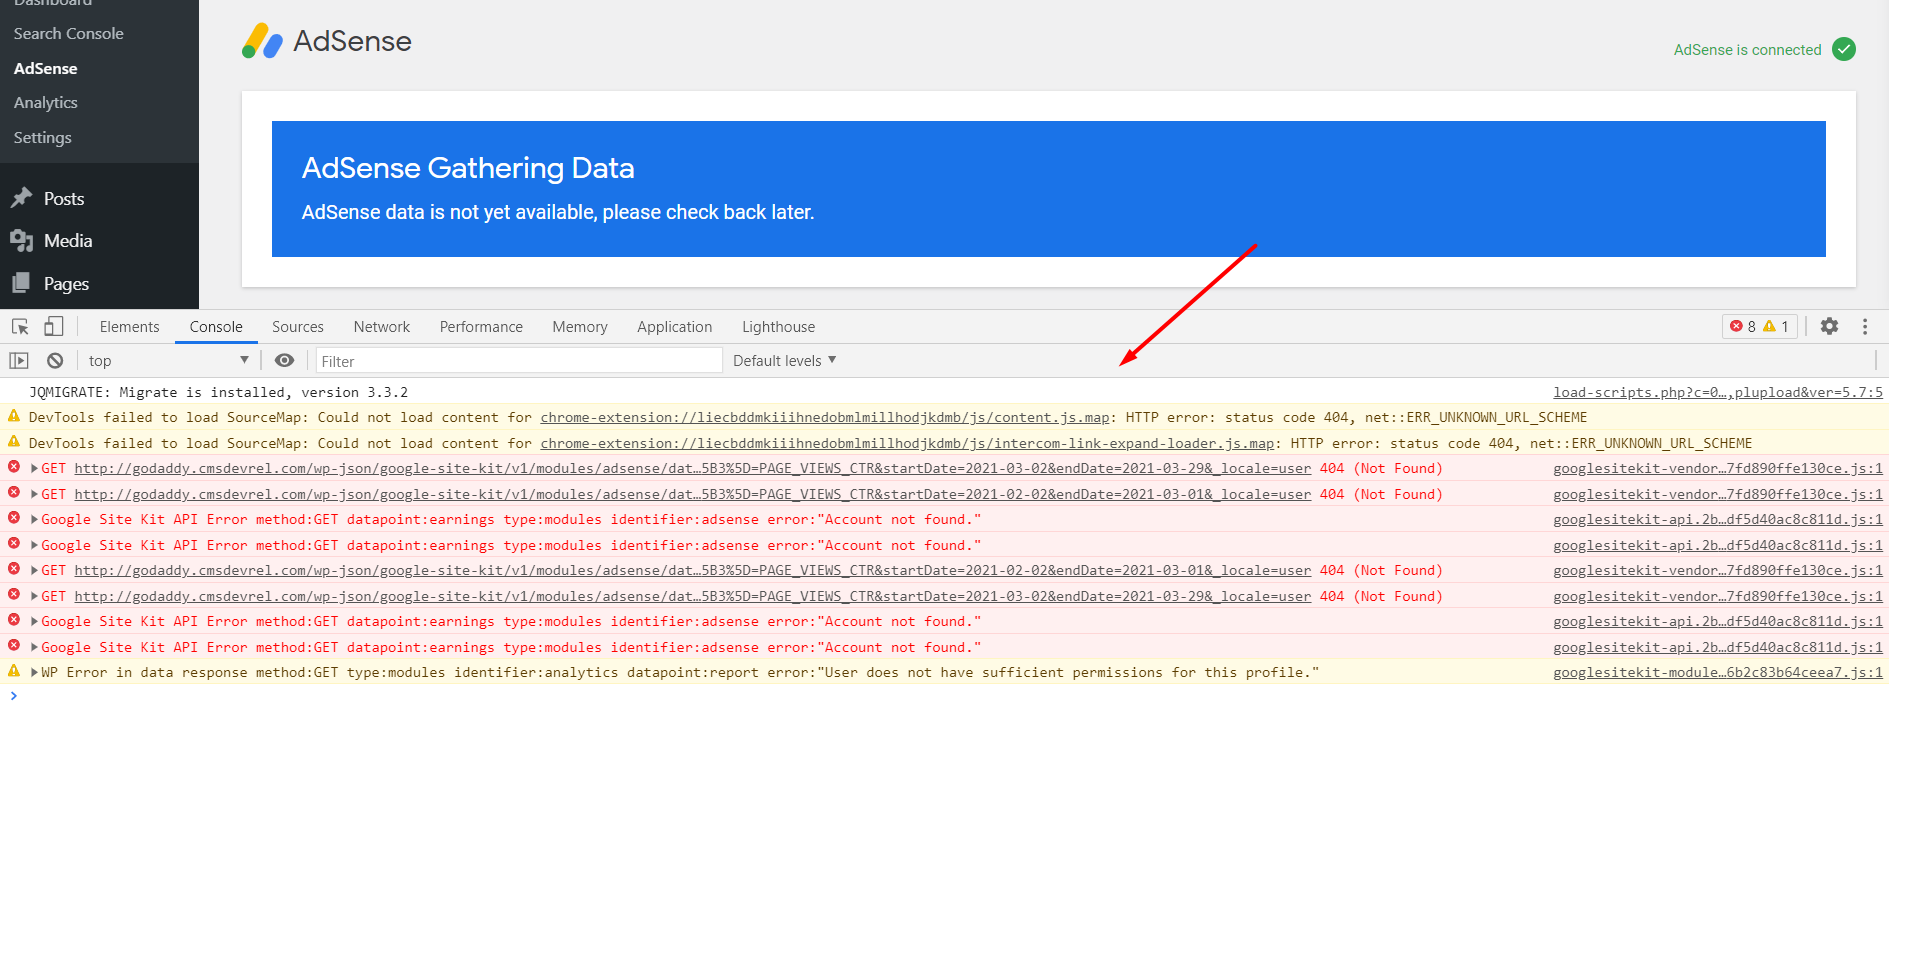Click the AdSense Gathering Data heading
1920x974 pixels.
pos(468,168)
